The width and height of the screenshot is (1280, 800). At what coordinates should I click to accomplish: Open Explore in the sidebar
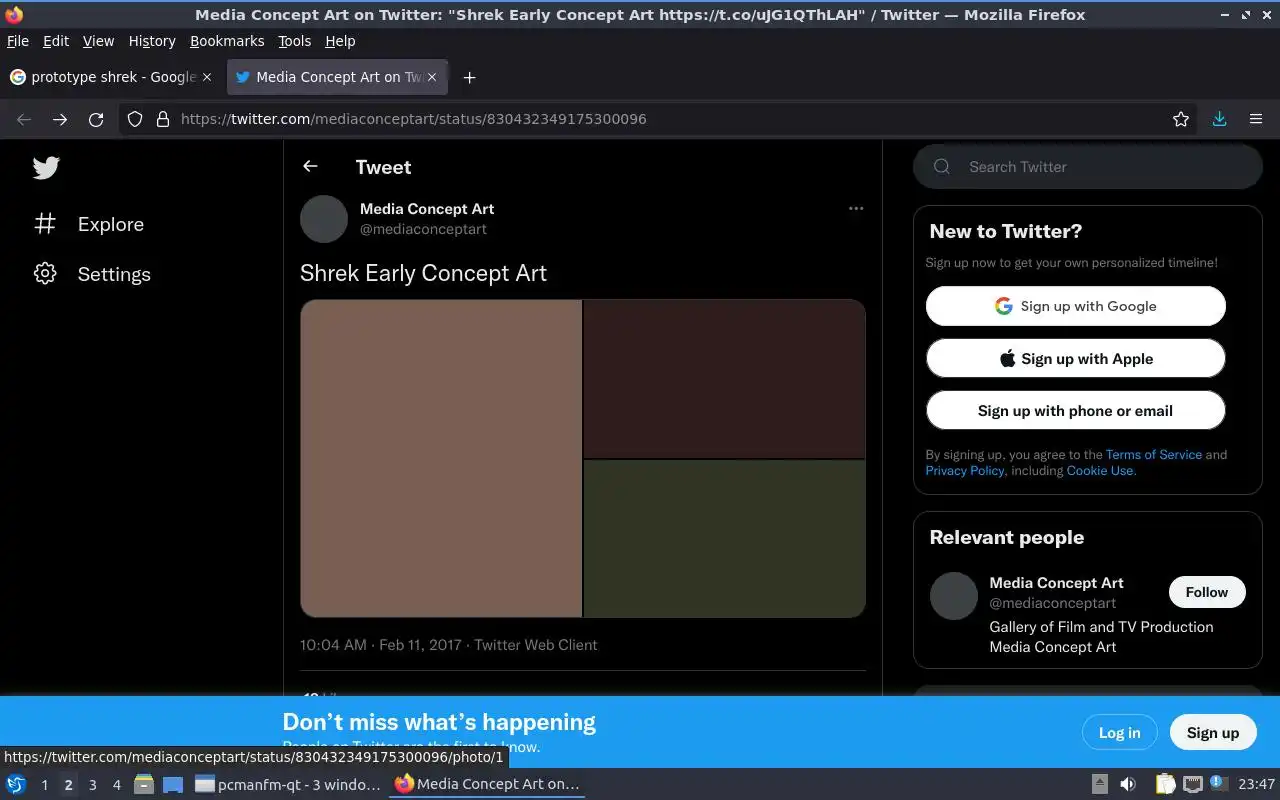[x=89, y=224]
